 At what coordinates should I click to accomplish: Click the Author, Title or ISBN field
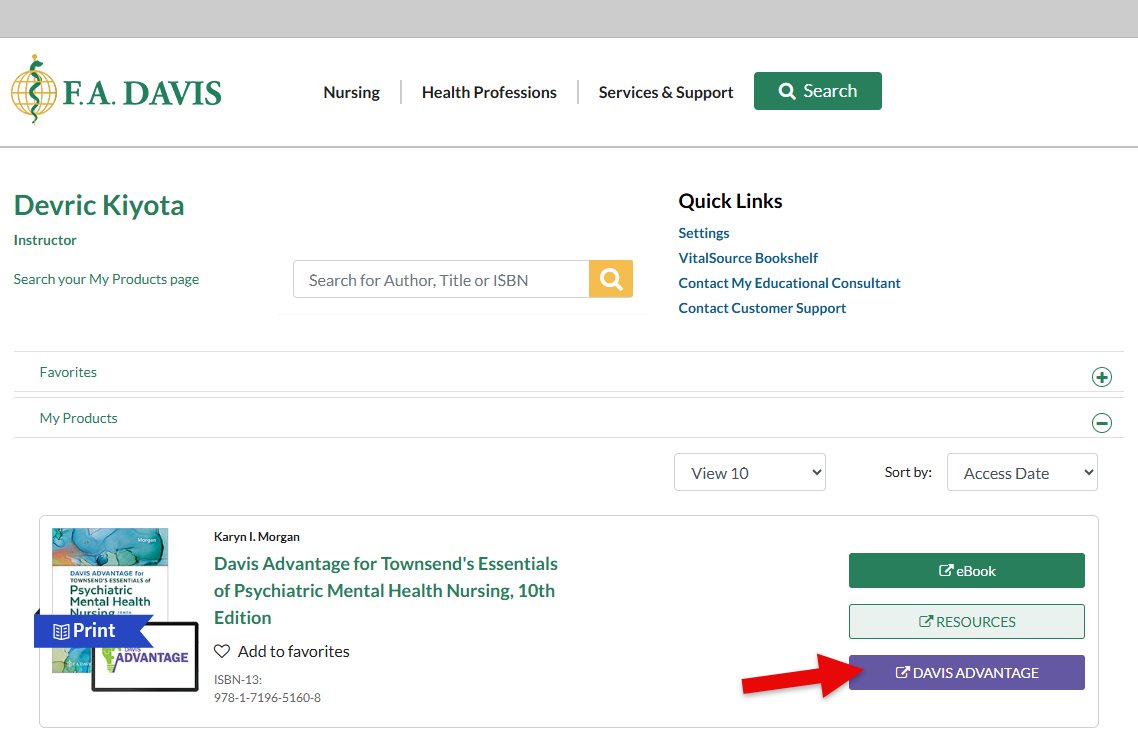[441, 280]
